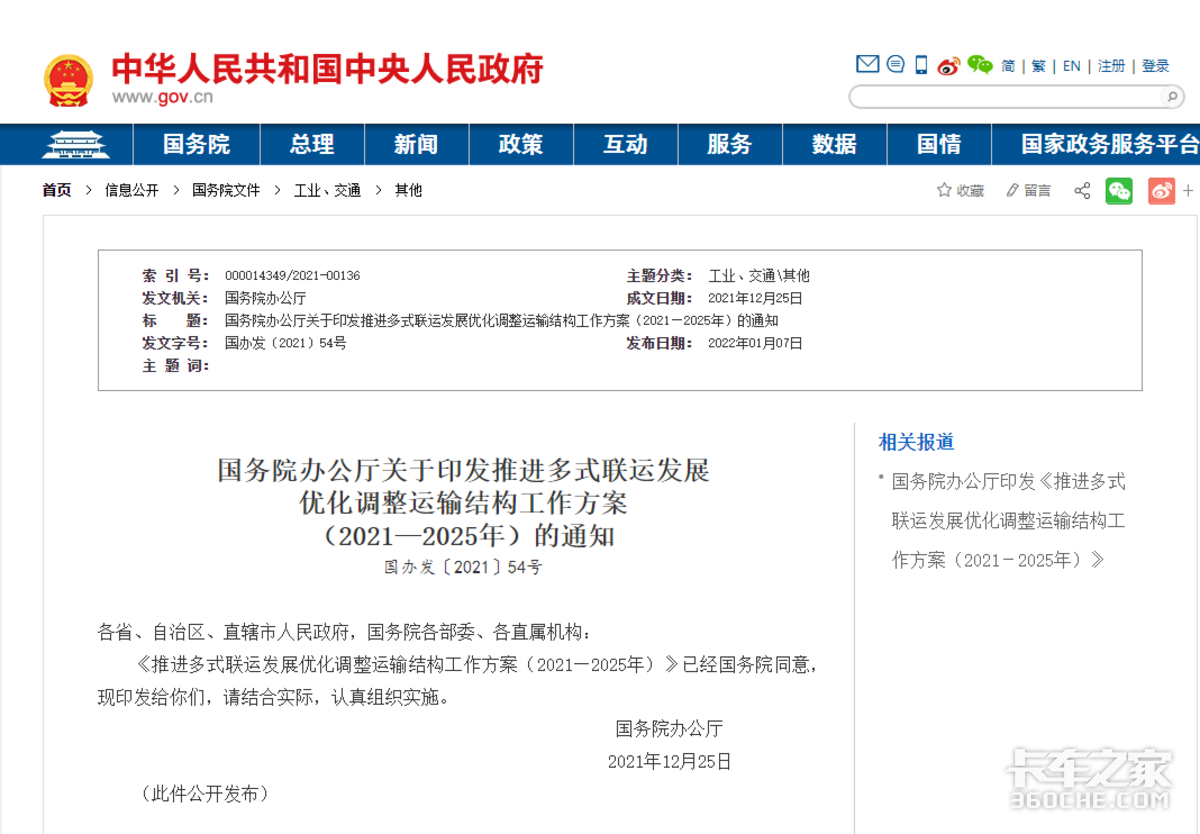1200x834 pixels.
Task: Share via green WeChat button
Action: click(x=1119, y=190)
